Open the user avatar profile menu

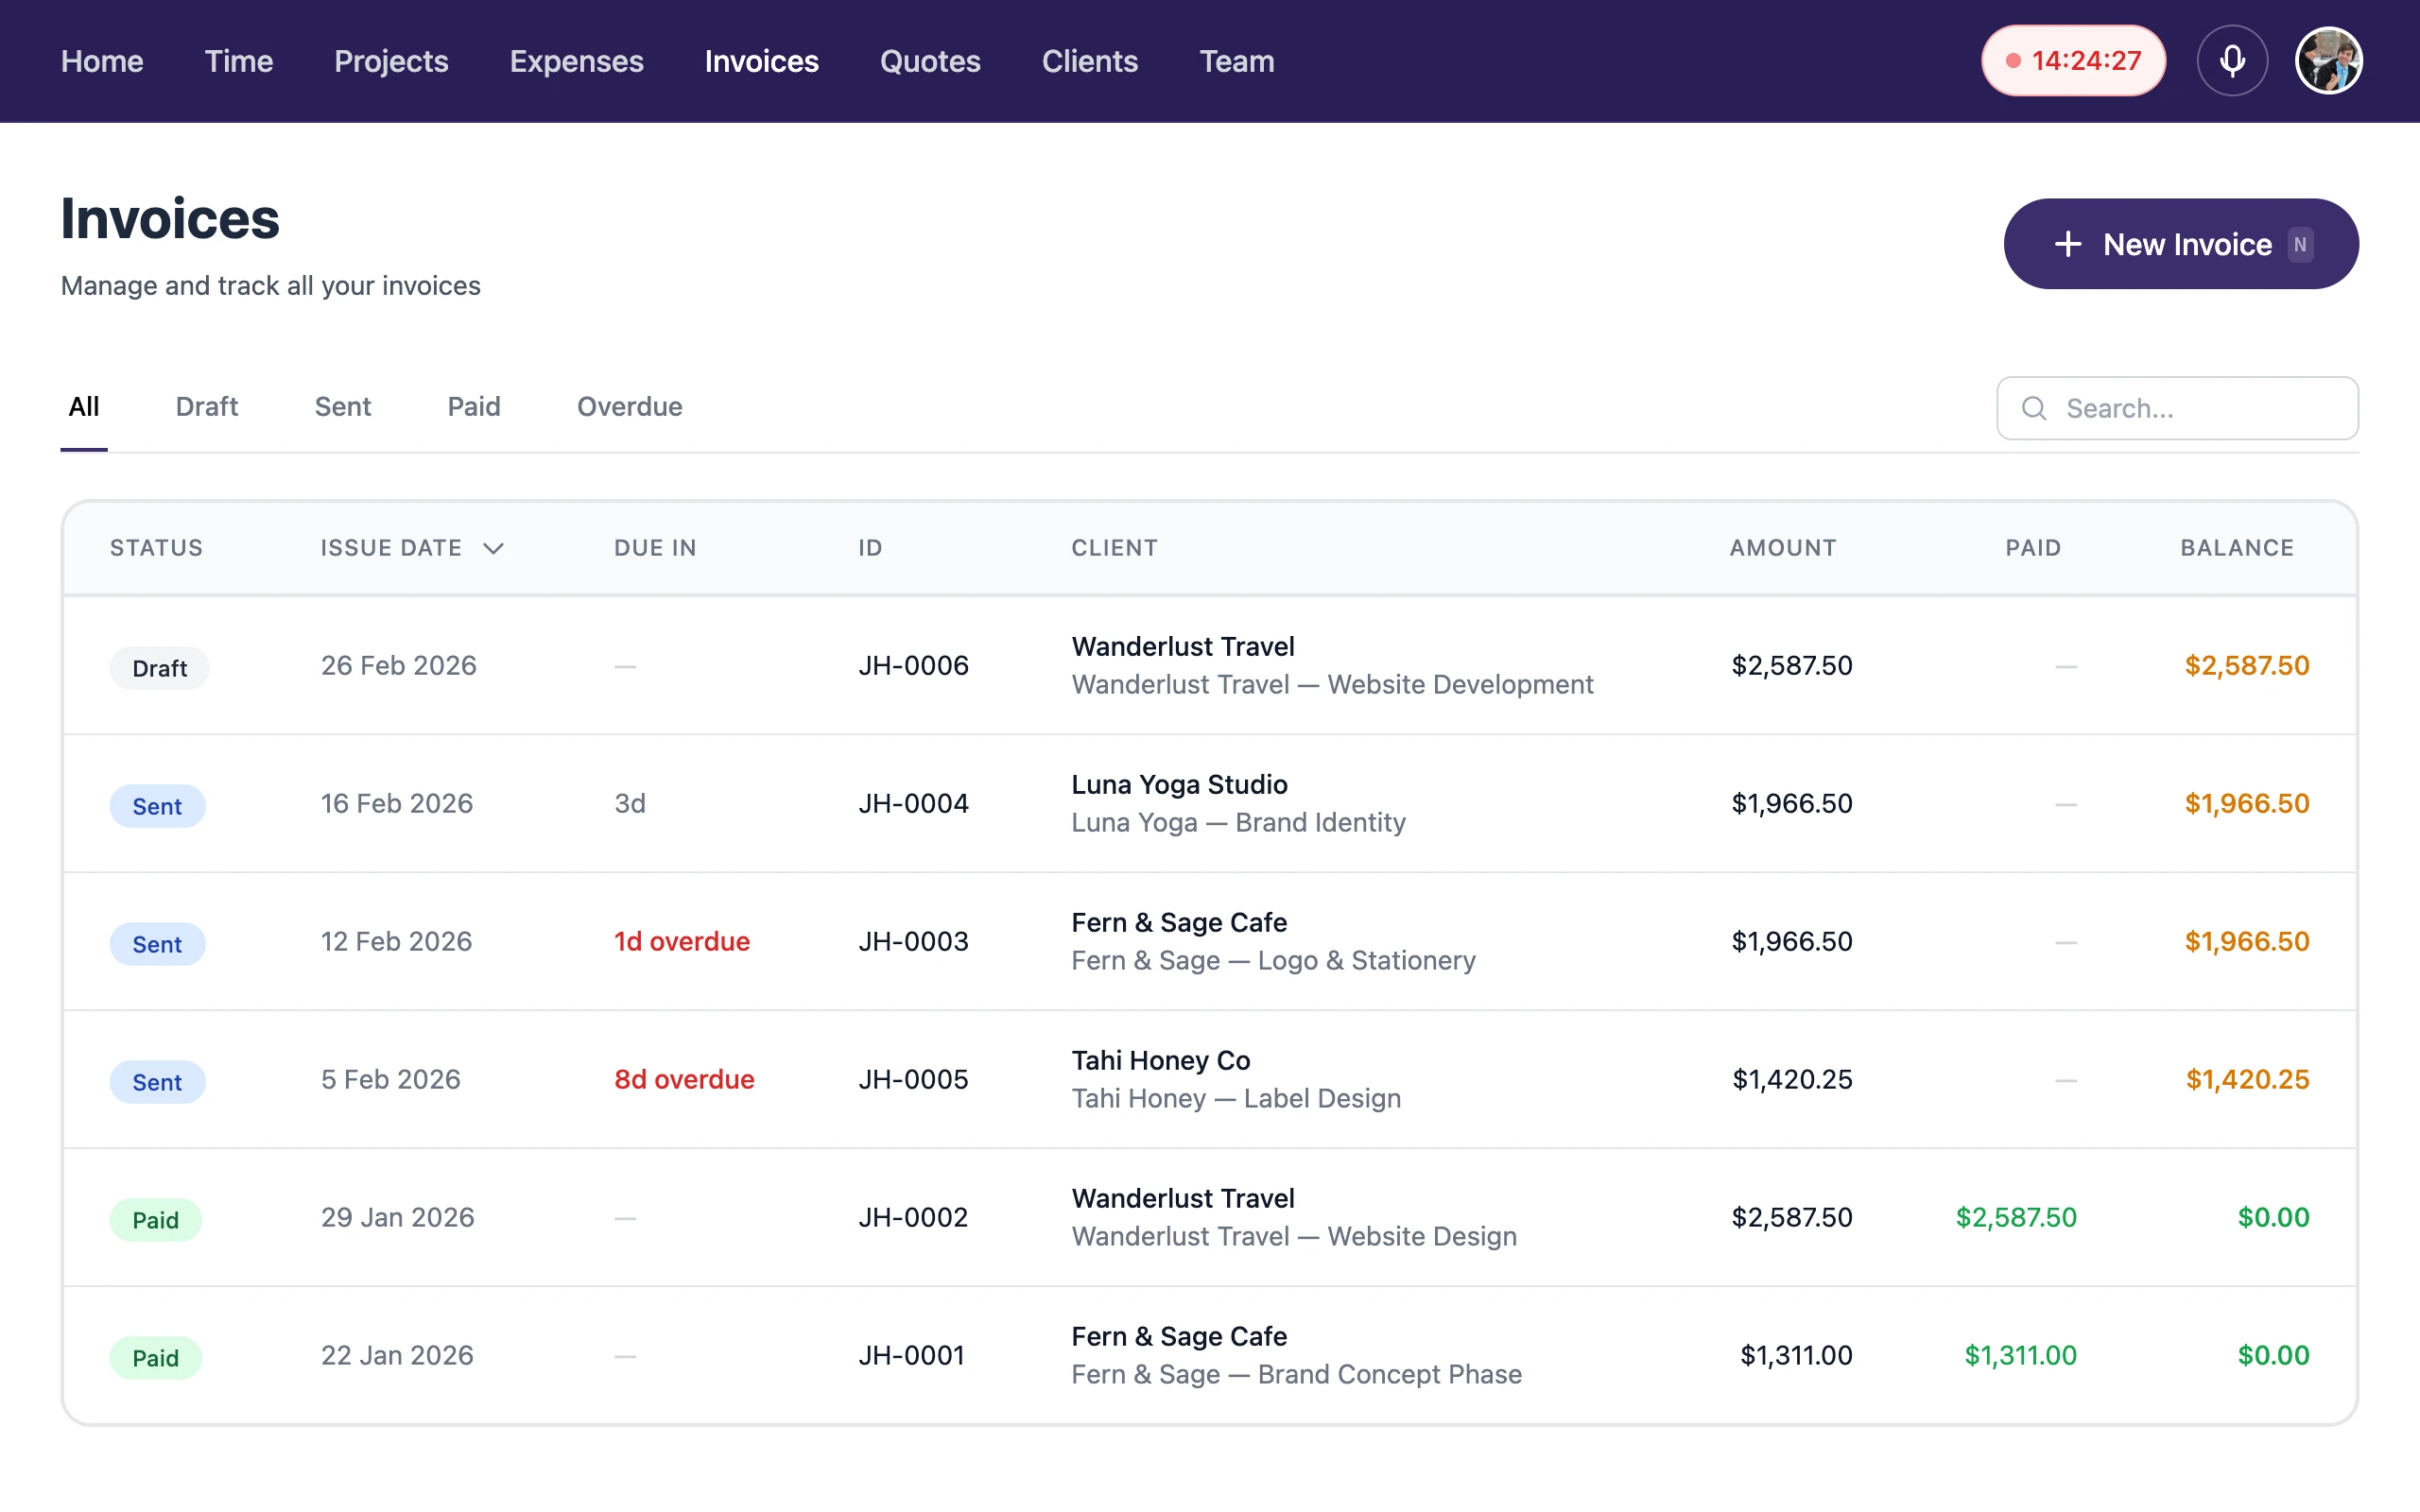tap(2328, 61)
